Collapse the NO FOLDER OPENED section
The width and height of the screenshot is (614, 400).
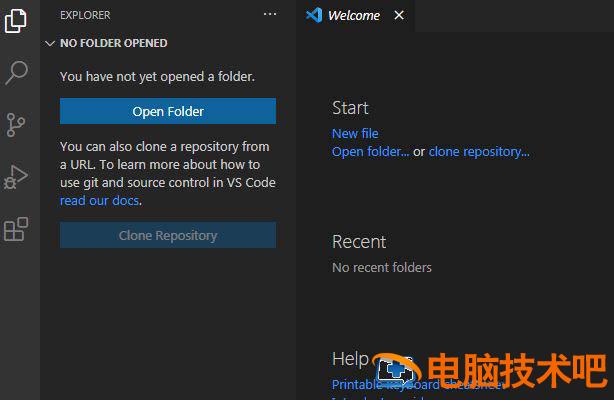tap(50, 43)
